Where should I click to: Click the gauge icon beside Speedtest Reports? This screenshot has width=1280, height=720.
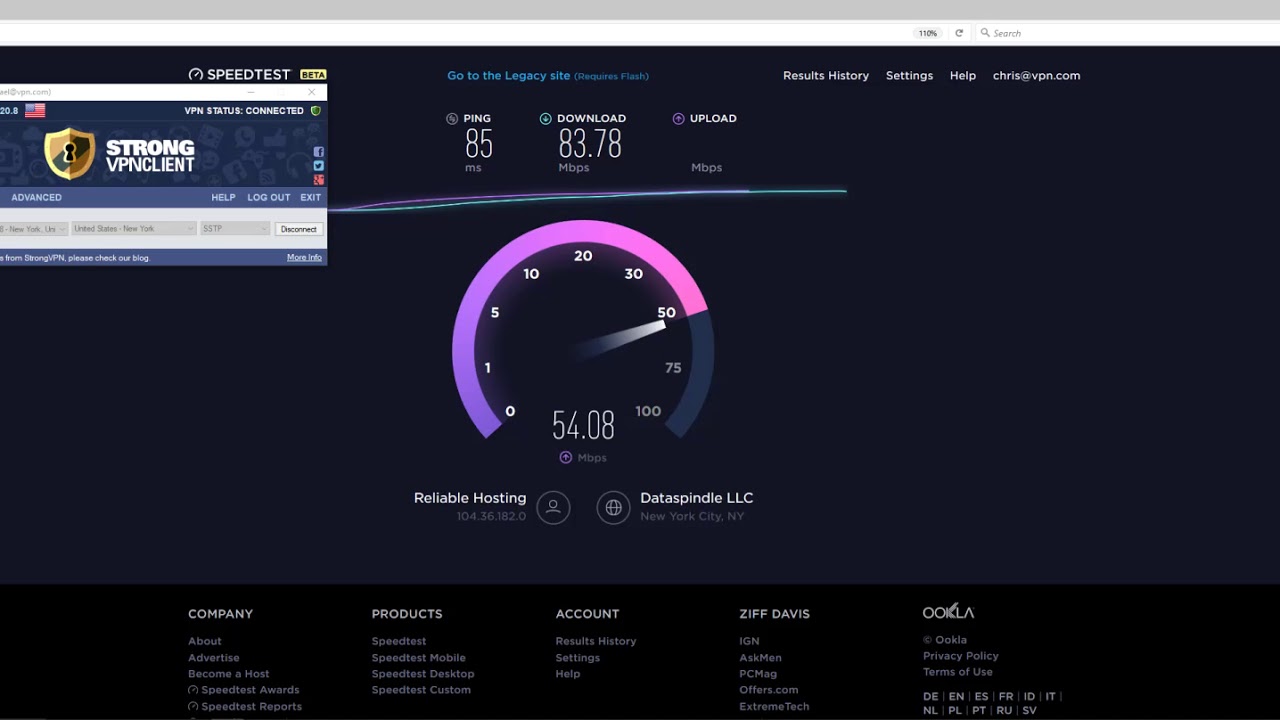click(x=193, y=706)
